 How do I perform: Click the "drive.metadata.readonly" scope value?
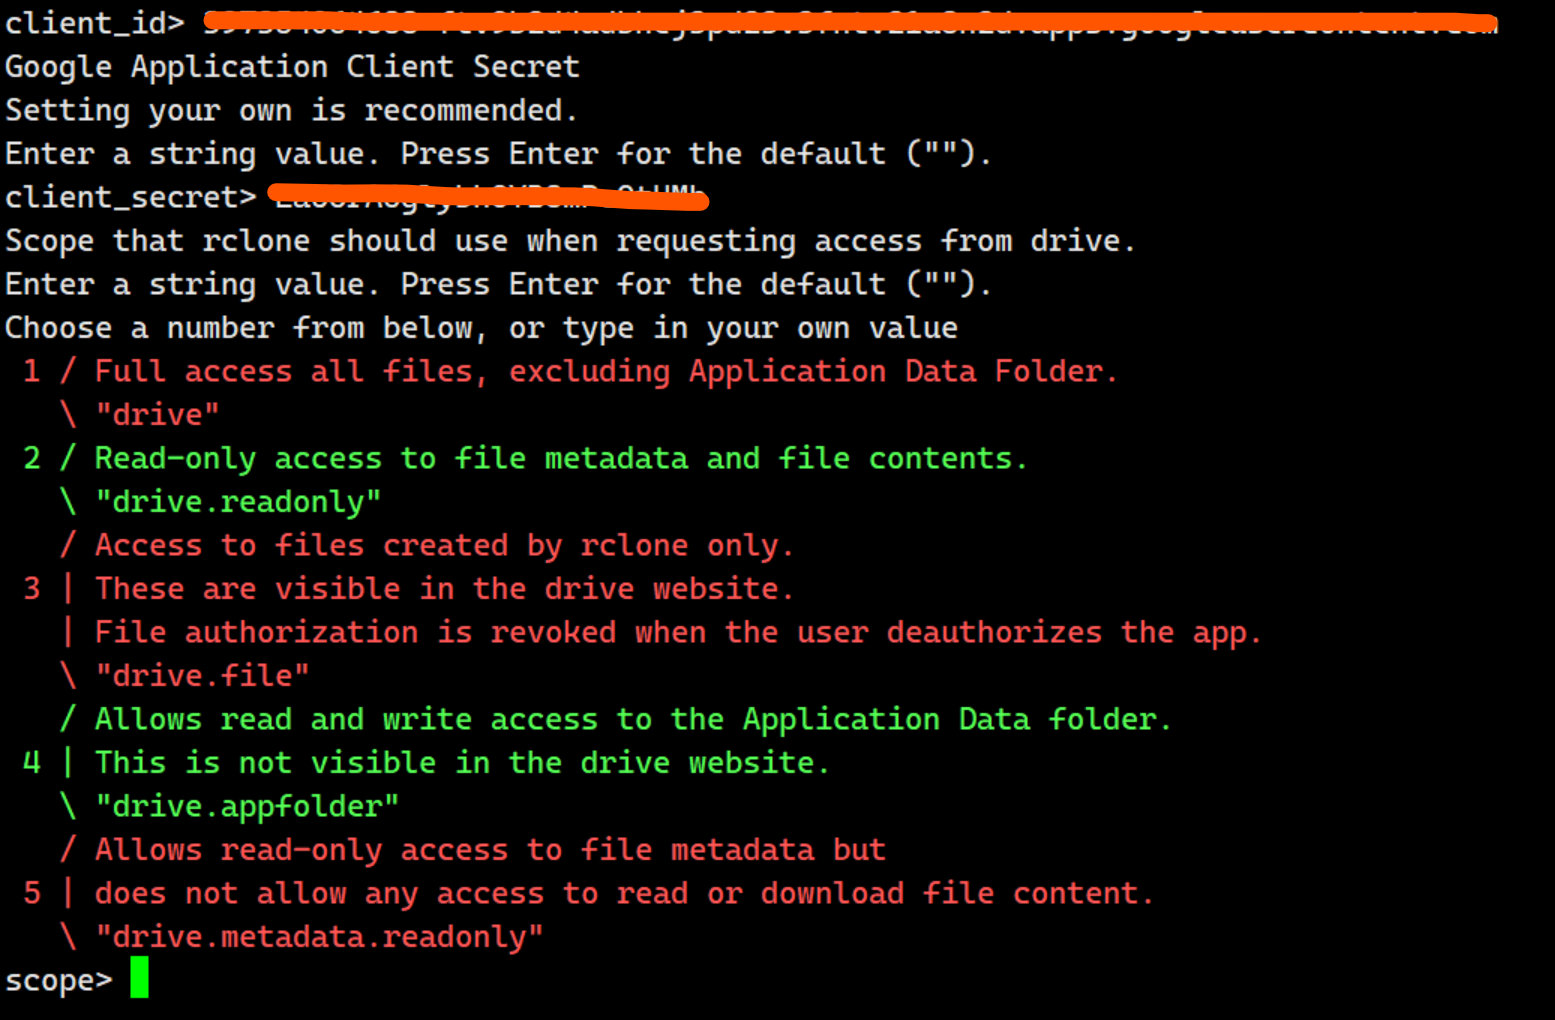[319, 937]
